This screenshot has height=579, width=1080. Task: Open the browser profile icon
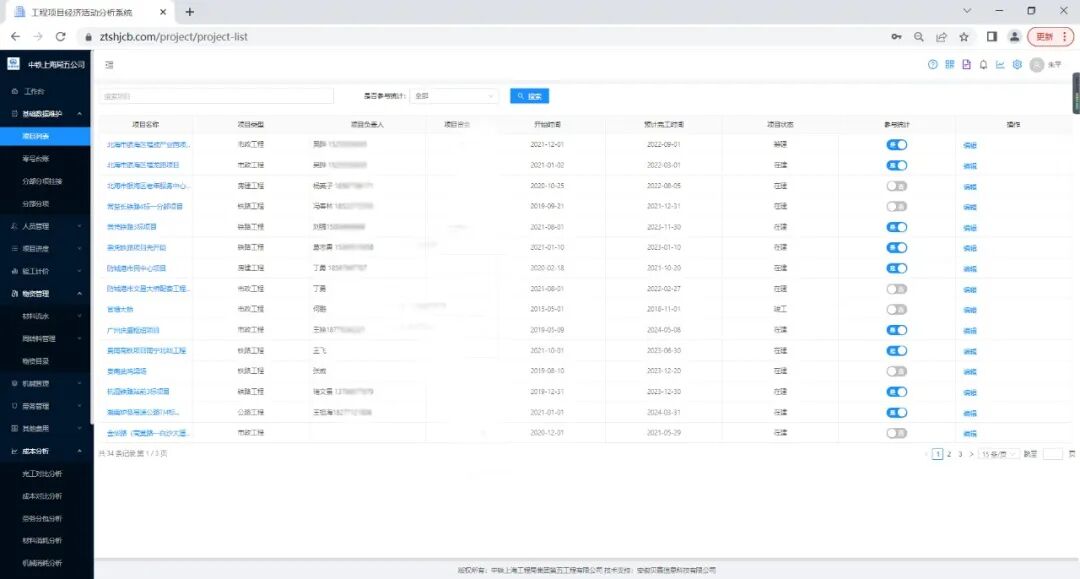point(1015,36)
